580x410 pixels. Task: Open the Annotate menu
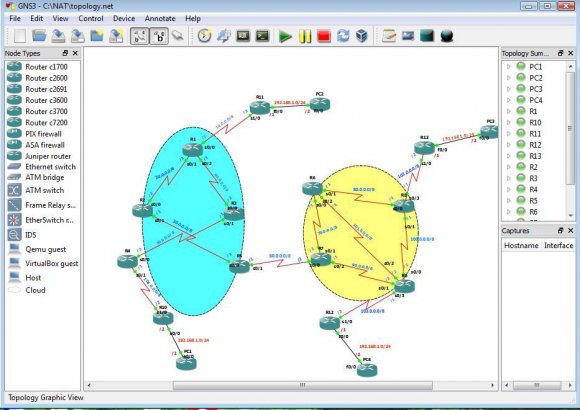pyautogui.click(x=160, y=19)
